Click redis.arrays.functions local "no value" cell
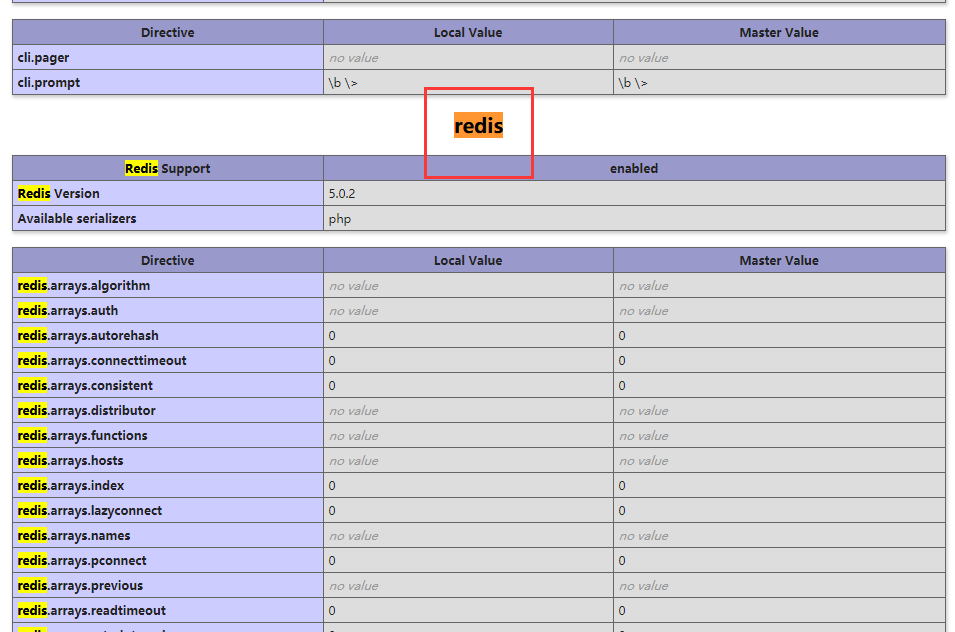Viewport: 955px width, 632px height. pyautogui.click(x=468, y=435)
